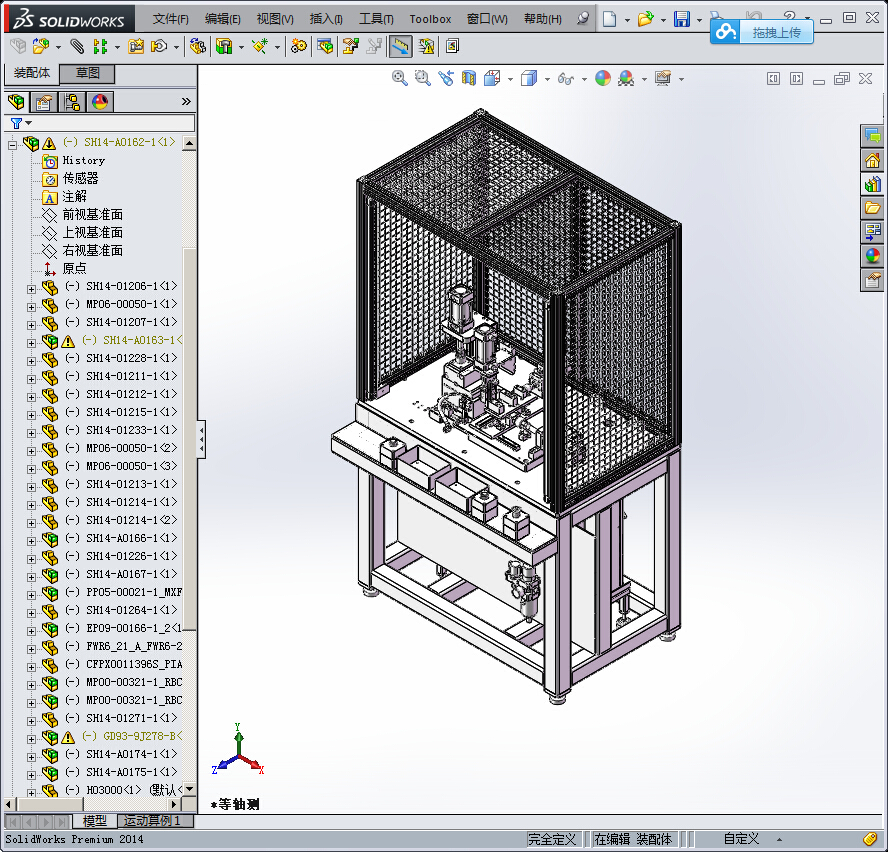
Task: Switch to the 草图 tab
Action: (x=87, y=73)
